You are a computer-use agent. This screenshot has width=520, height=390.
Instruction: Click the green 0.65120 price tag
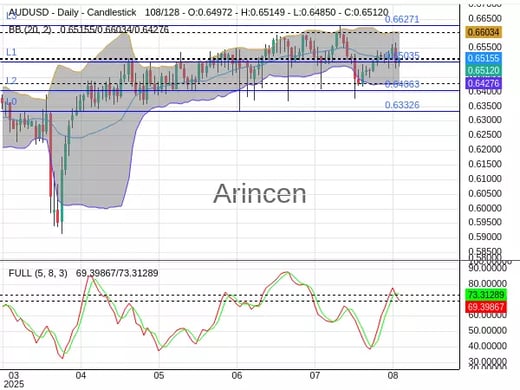coord(483,70)
